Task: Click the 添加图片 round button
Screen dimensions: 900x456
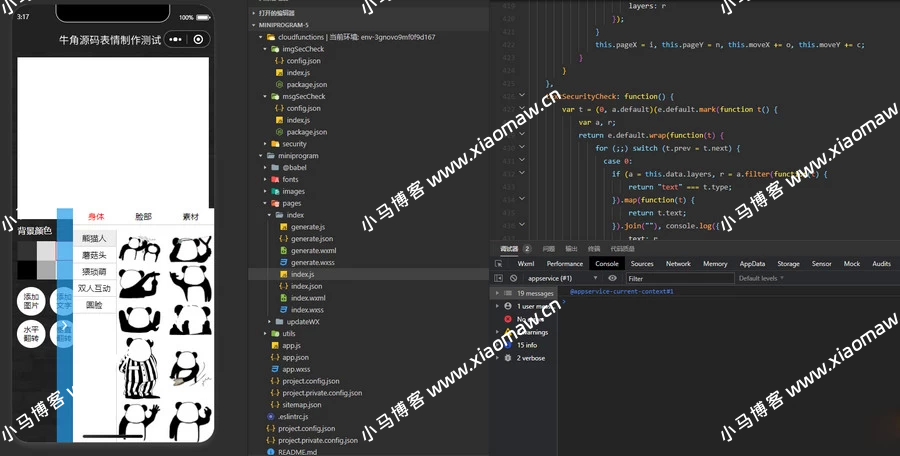Action: [x=31, y=301]
